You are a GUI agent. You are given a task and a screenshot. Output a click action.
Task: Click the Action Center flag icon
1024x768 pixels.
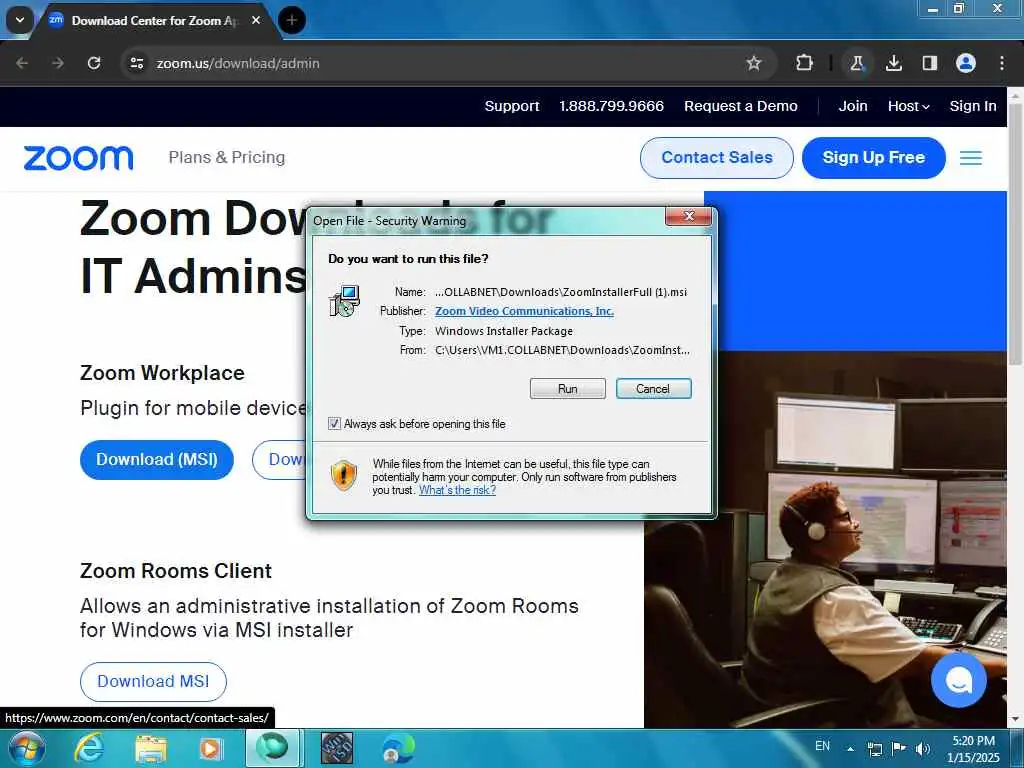coord(899,749)
